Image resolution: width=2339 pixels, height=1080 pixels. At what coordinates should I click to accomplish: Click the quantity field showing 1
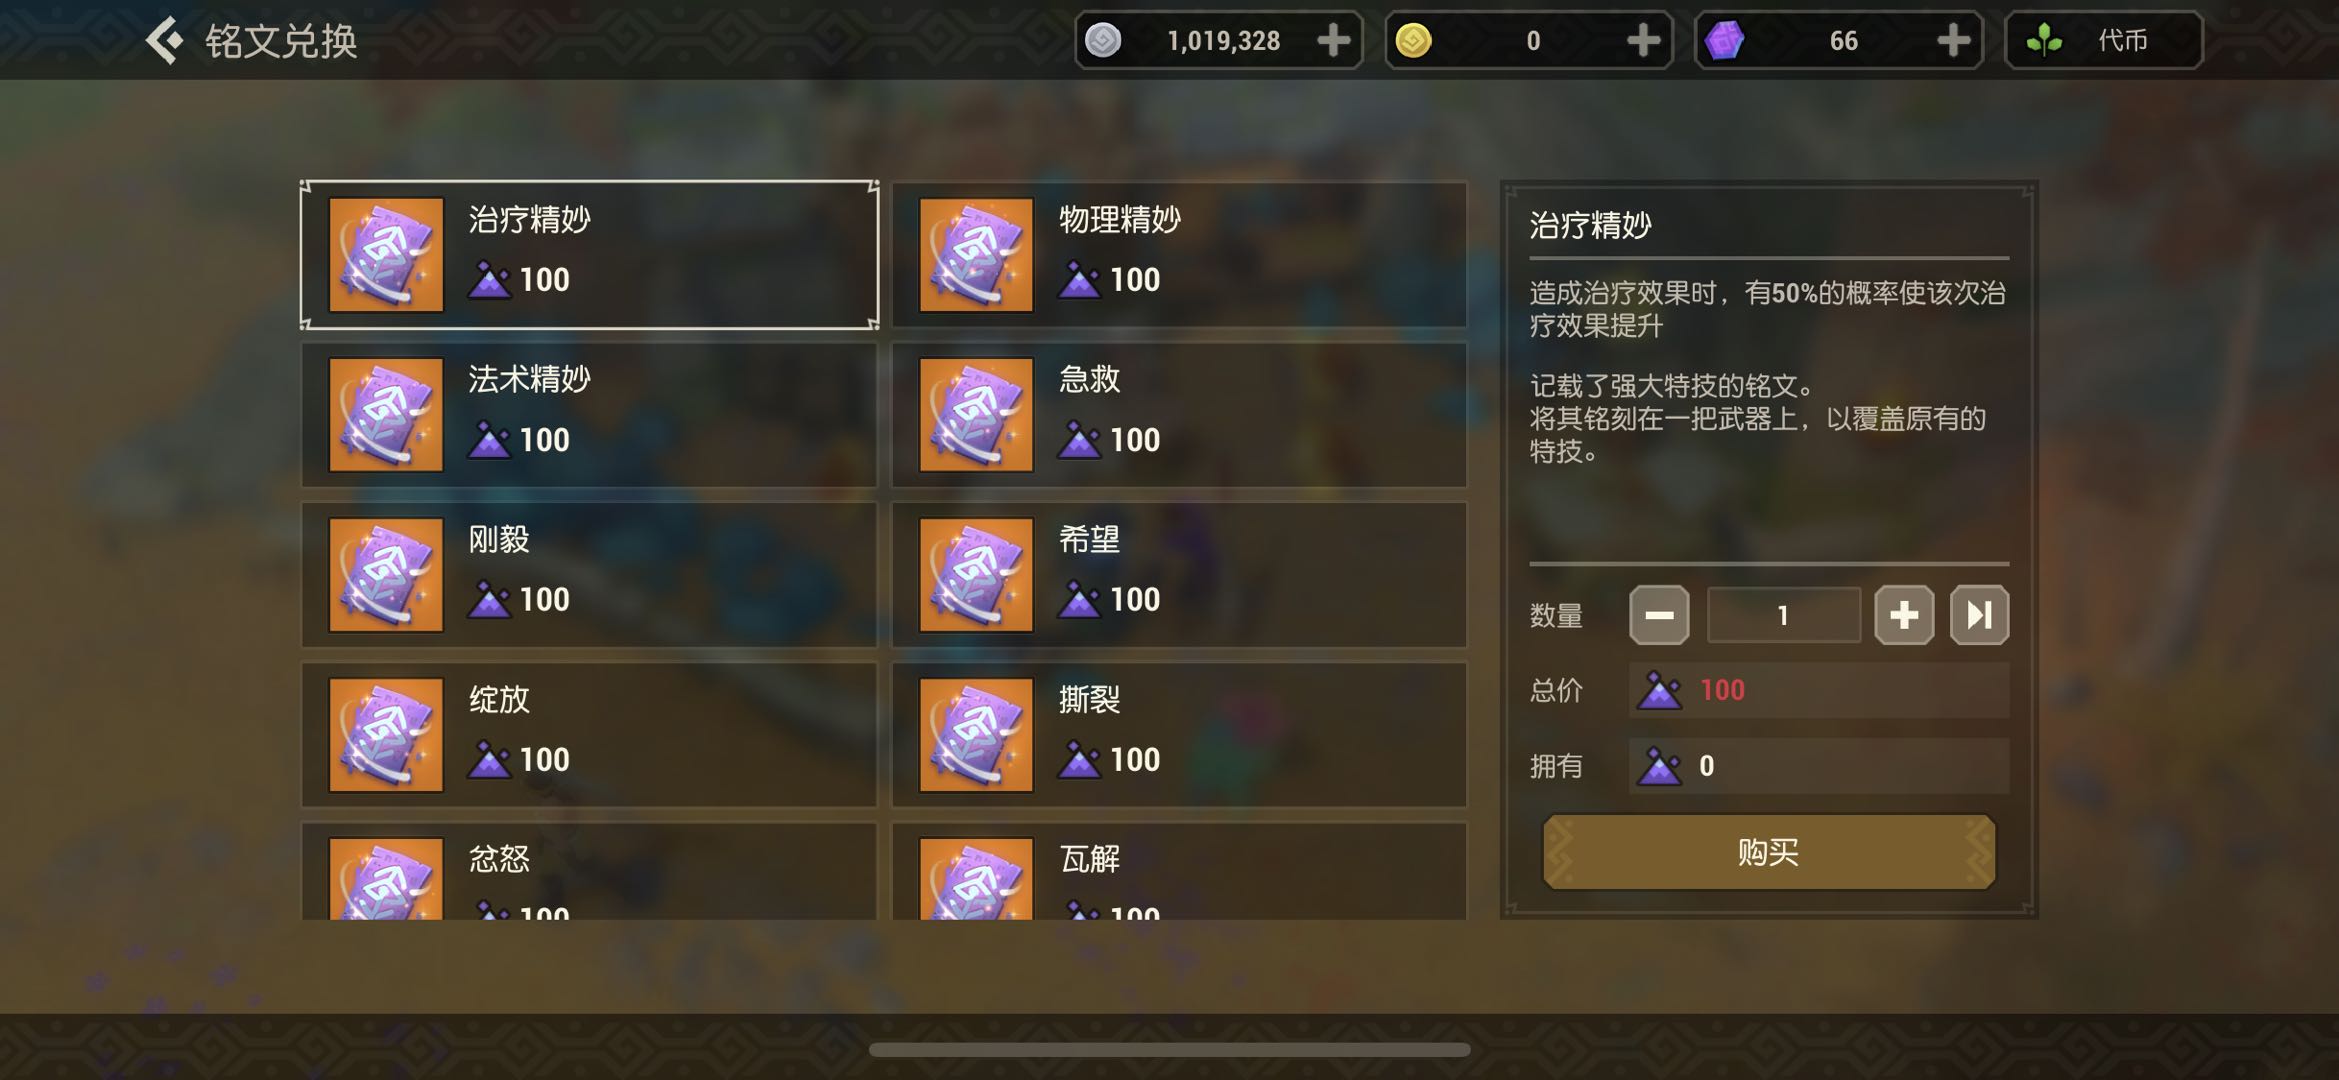click(1783, 615)
